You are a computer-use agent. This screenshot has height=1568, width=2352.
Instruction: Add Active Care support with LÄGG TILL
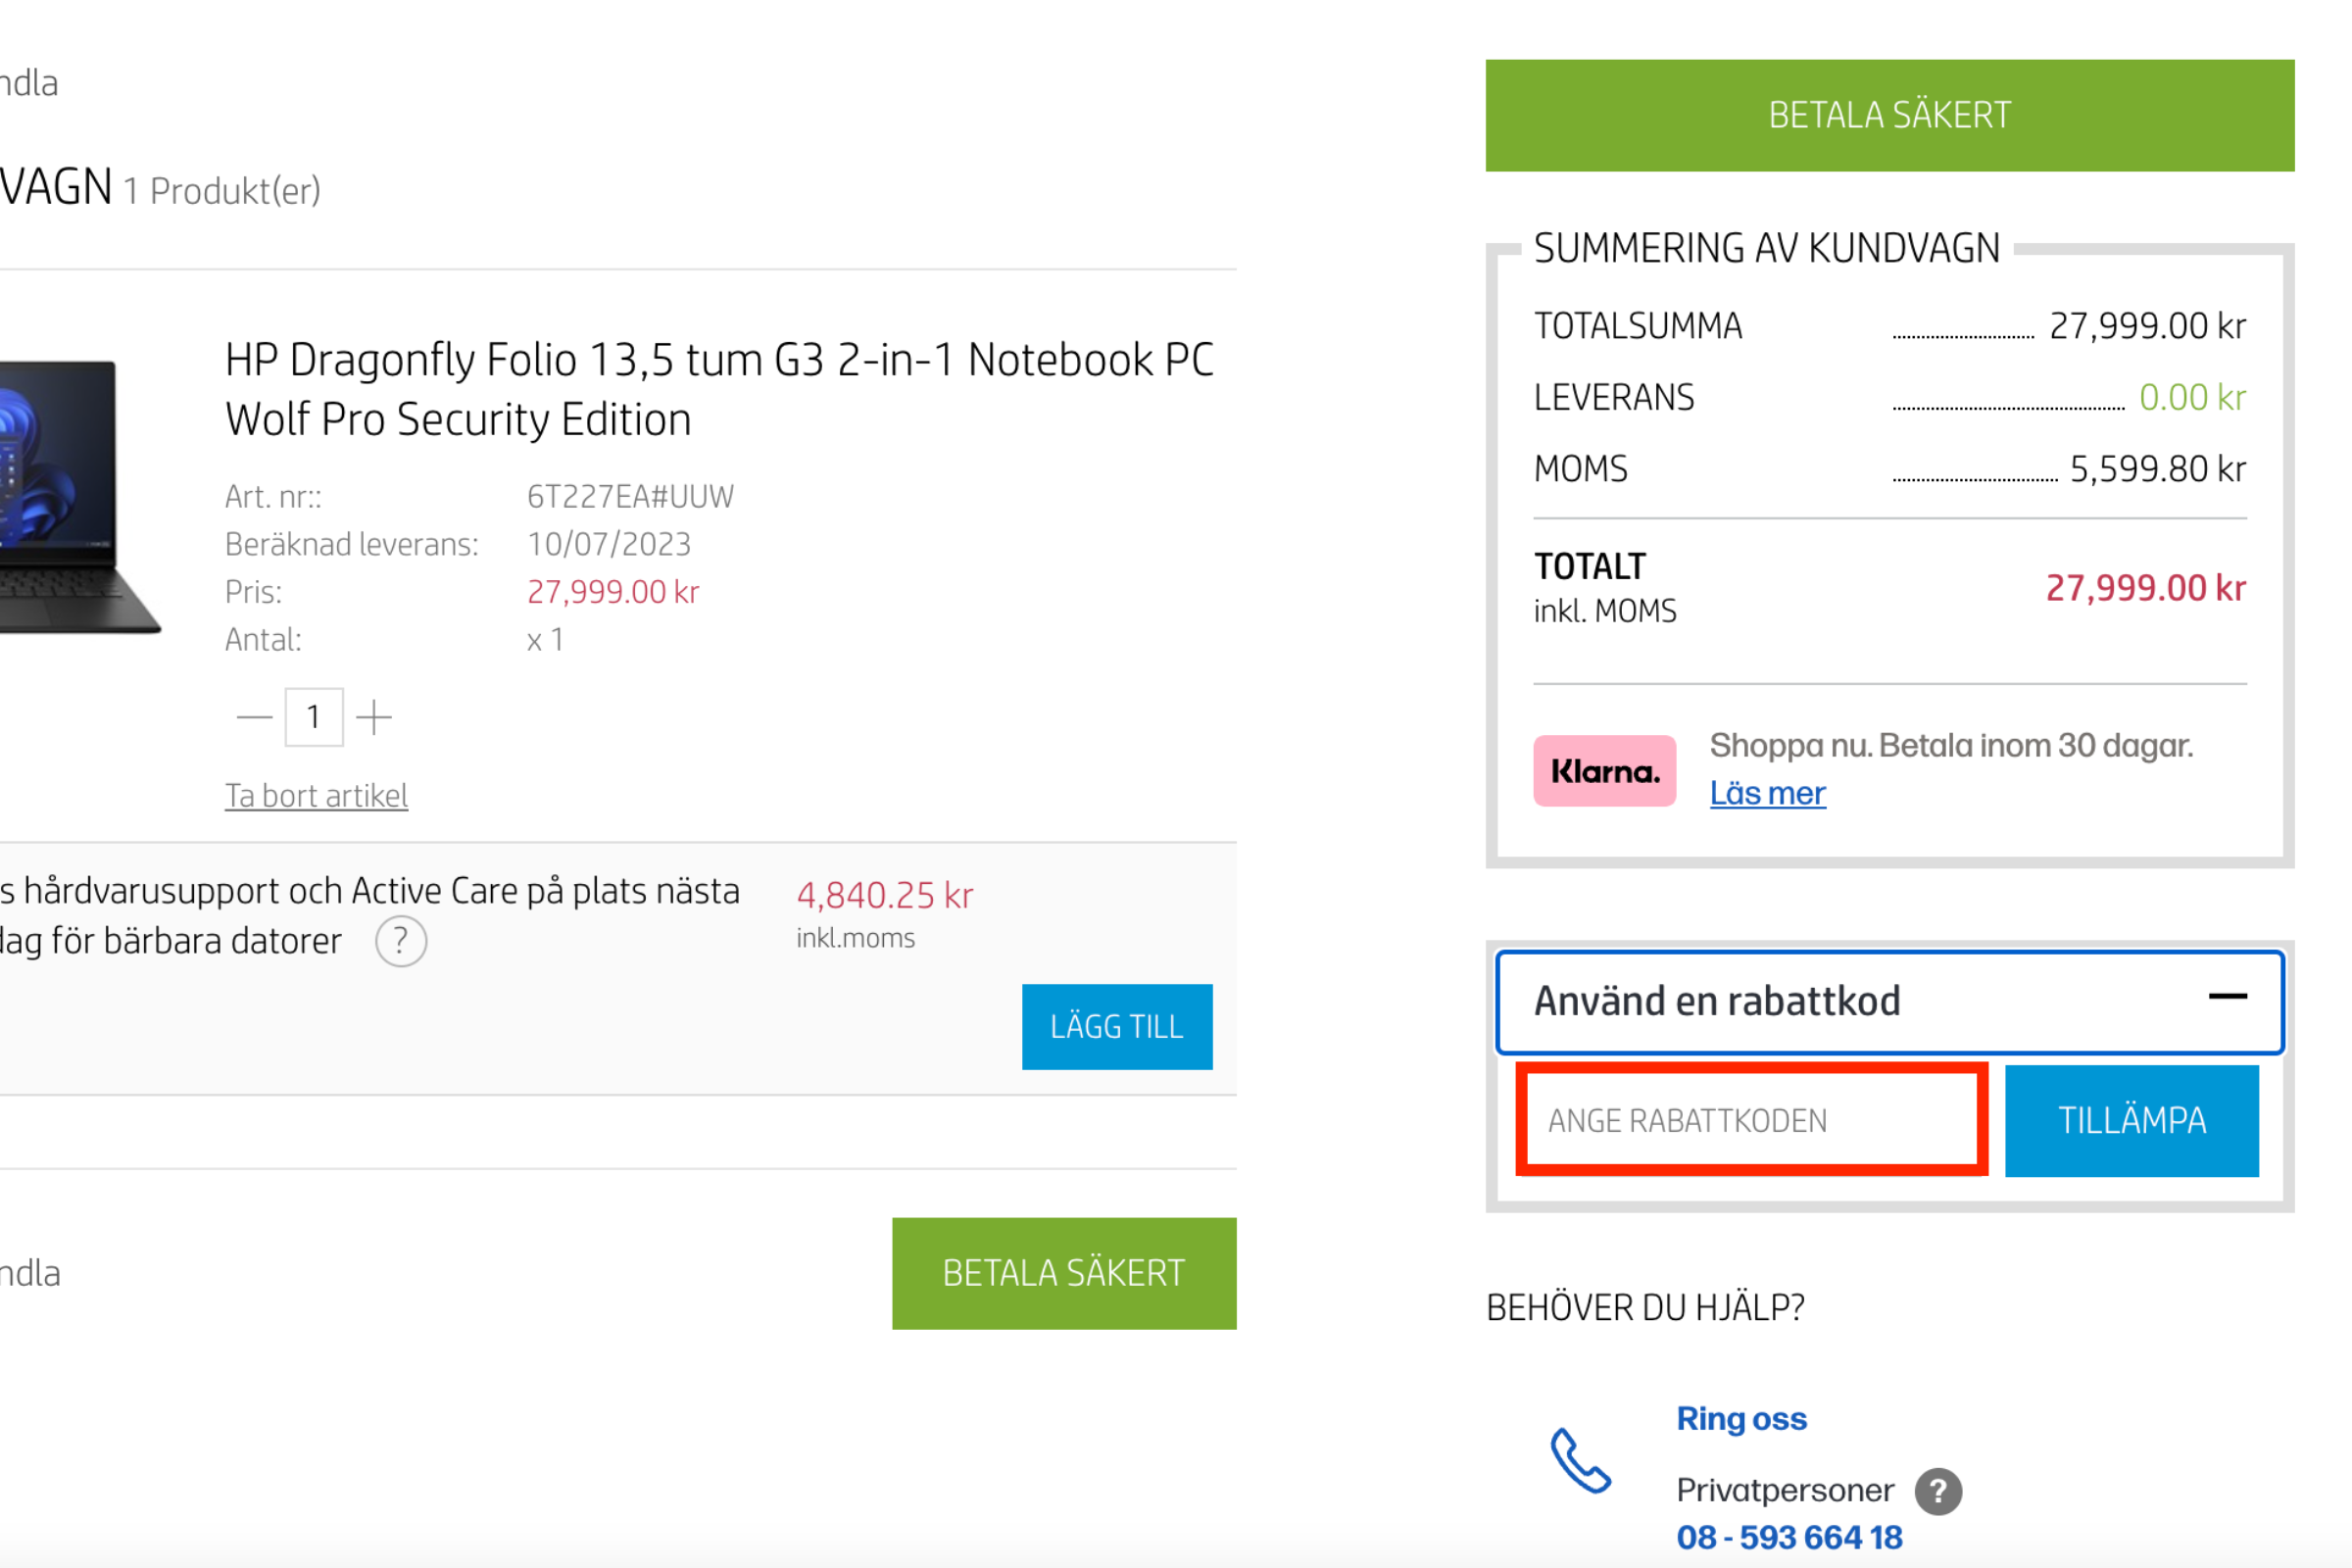coord(1117,1026)
